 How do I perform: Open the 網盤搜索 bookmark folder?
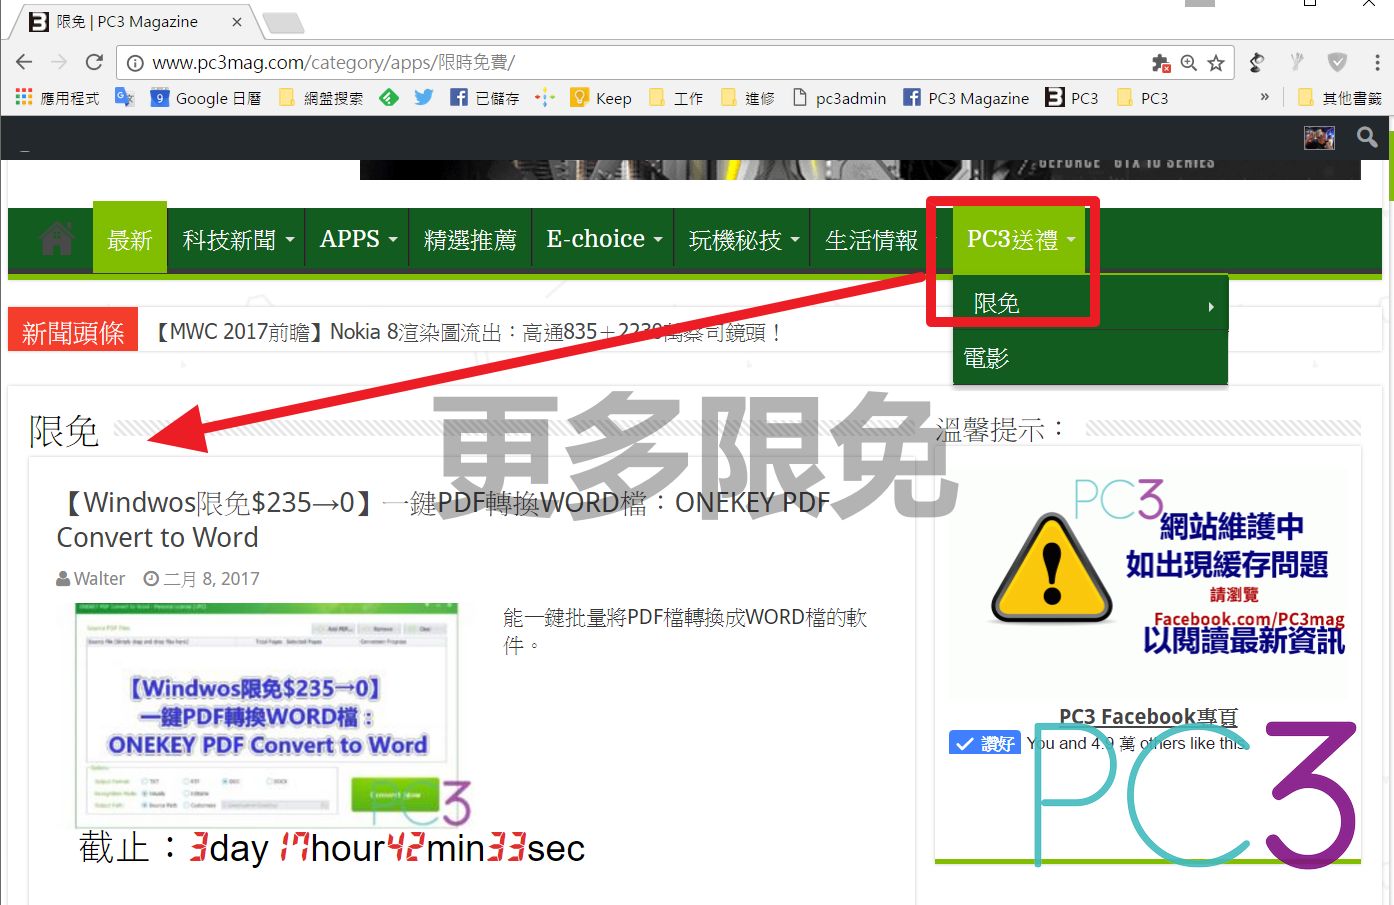pyautogui.click(x=321, y=98)
